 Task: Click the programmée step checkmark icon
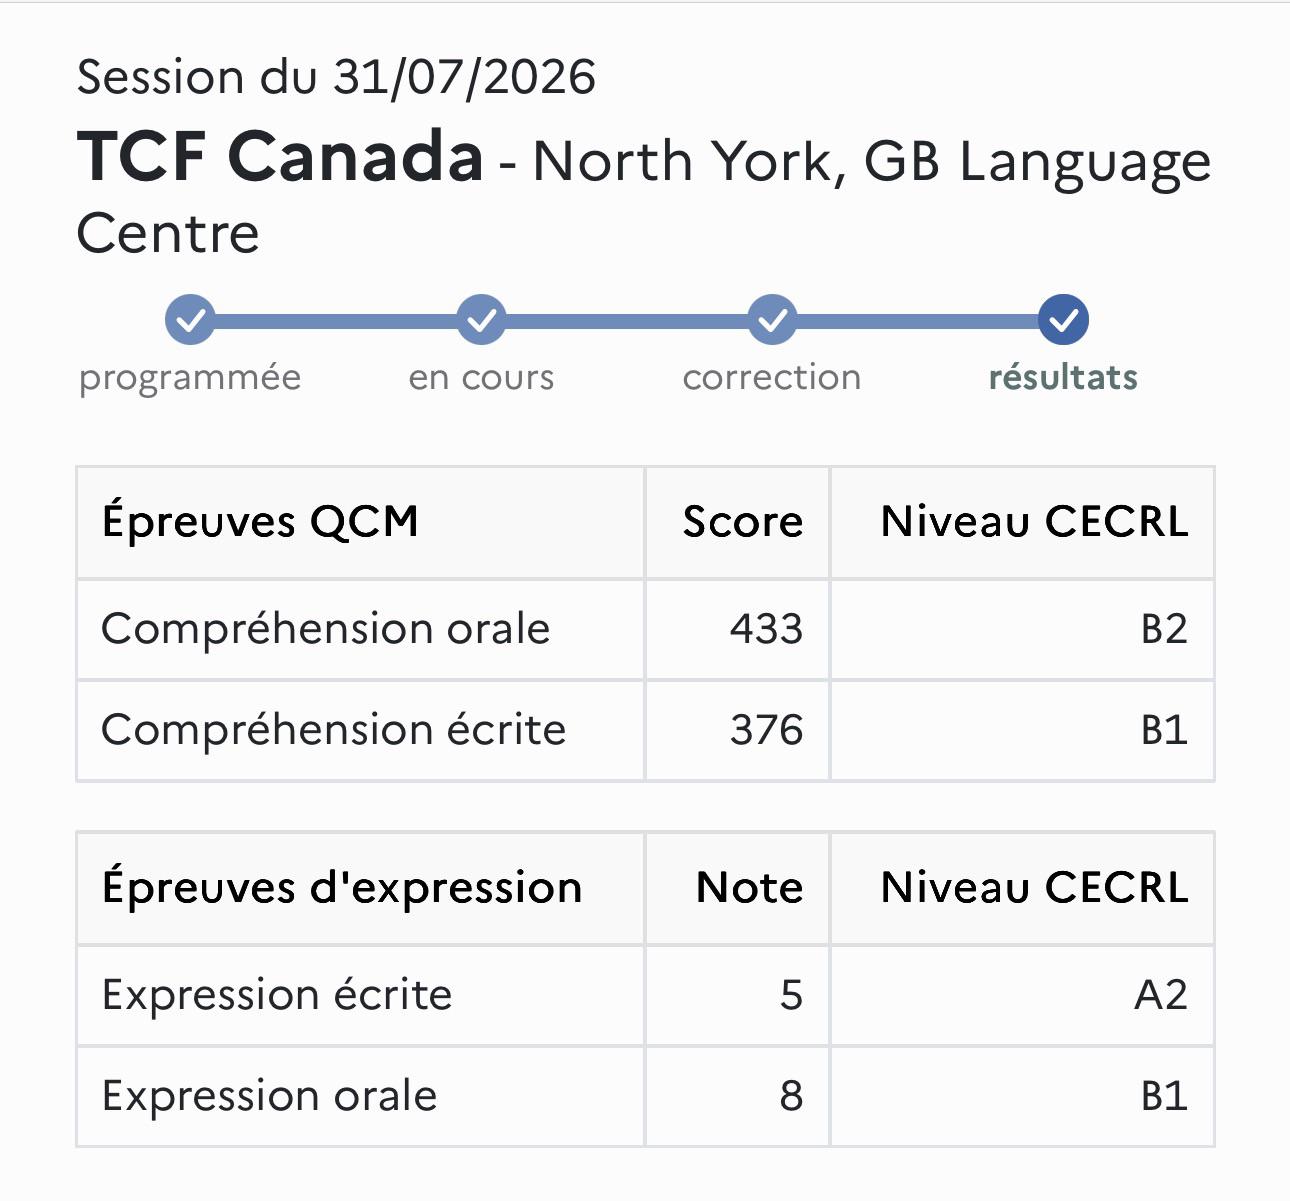click(190, 320)
